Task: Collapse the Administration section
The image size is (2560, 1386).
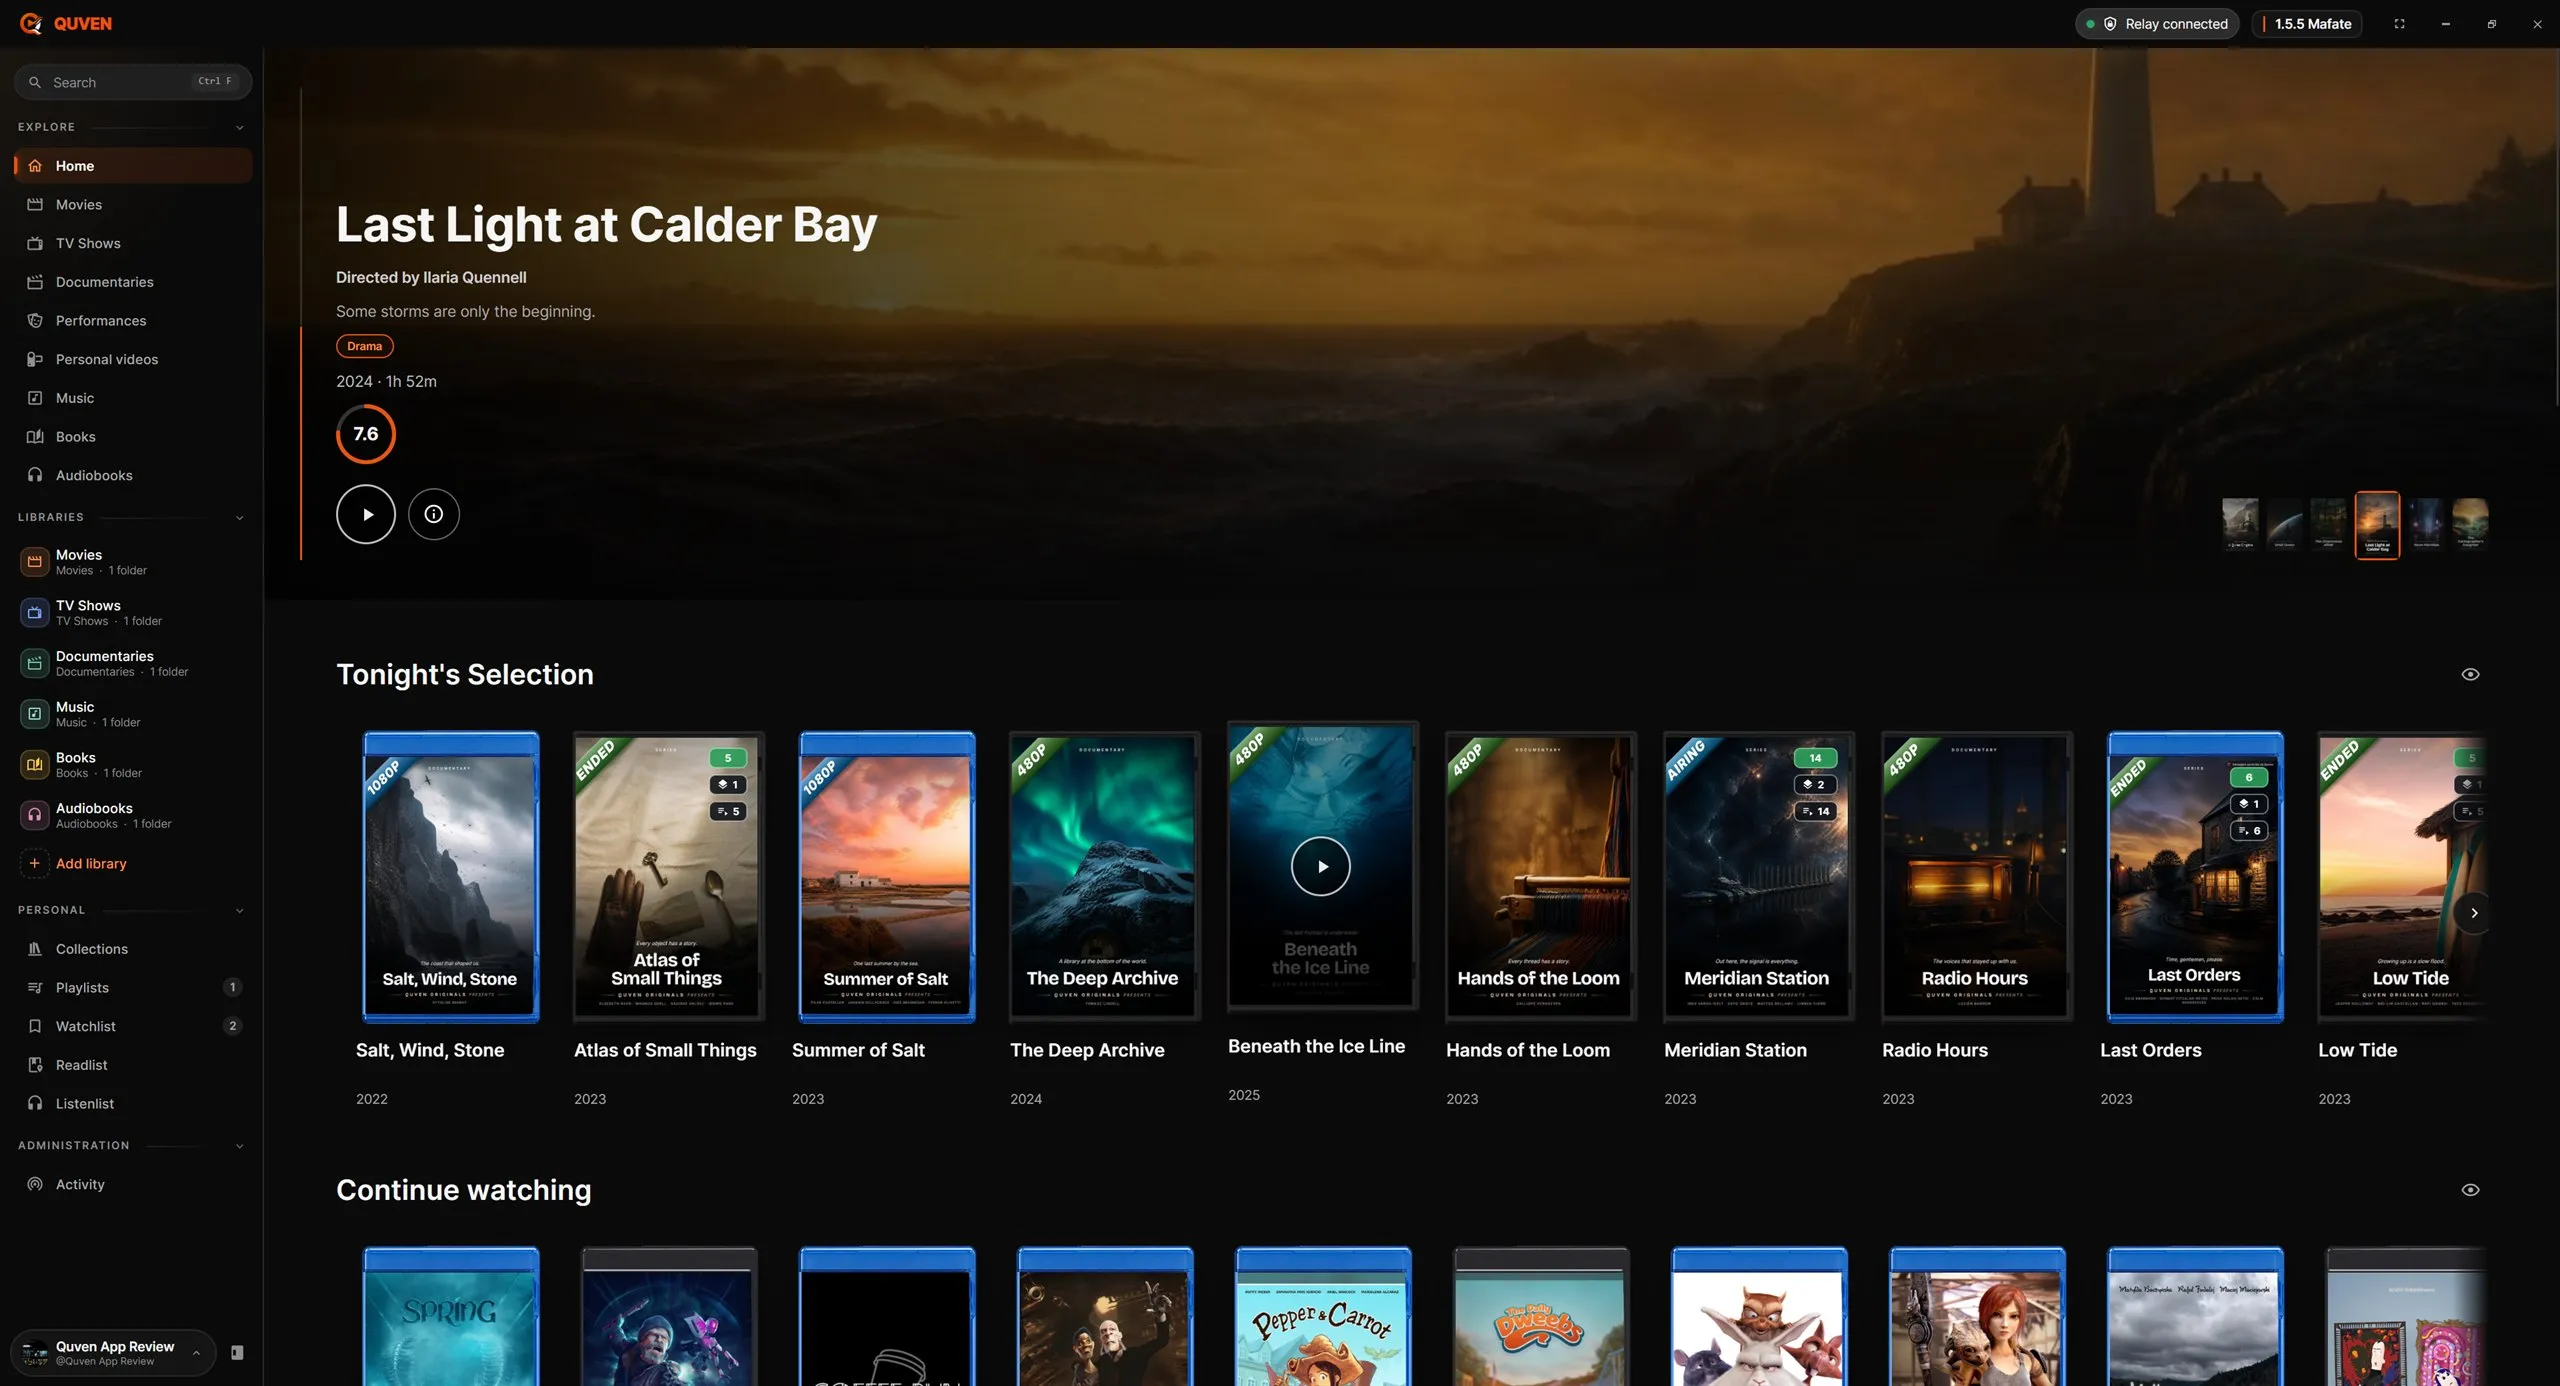Action: pyautogui.click(x=239, y=1146)
